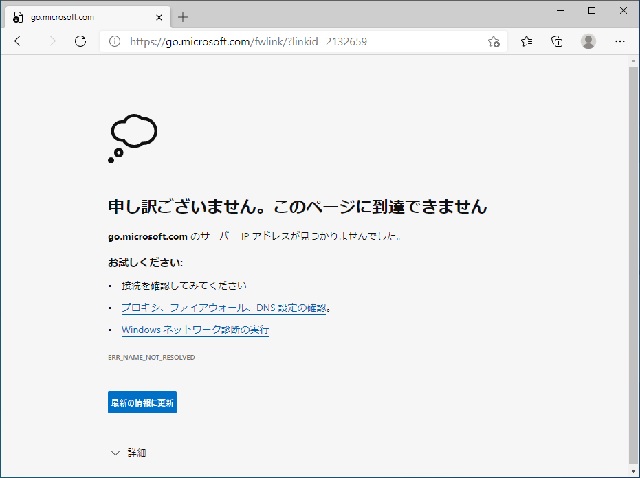Viewport: 640px width, 478px height.
Task: Open the Collections icon
Action: tap(557, 41)
